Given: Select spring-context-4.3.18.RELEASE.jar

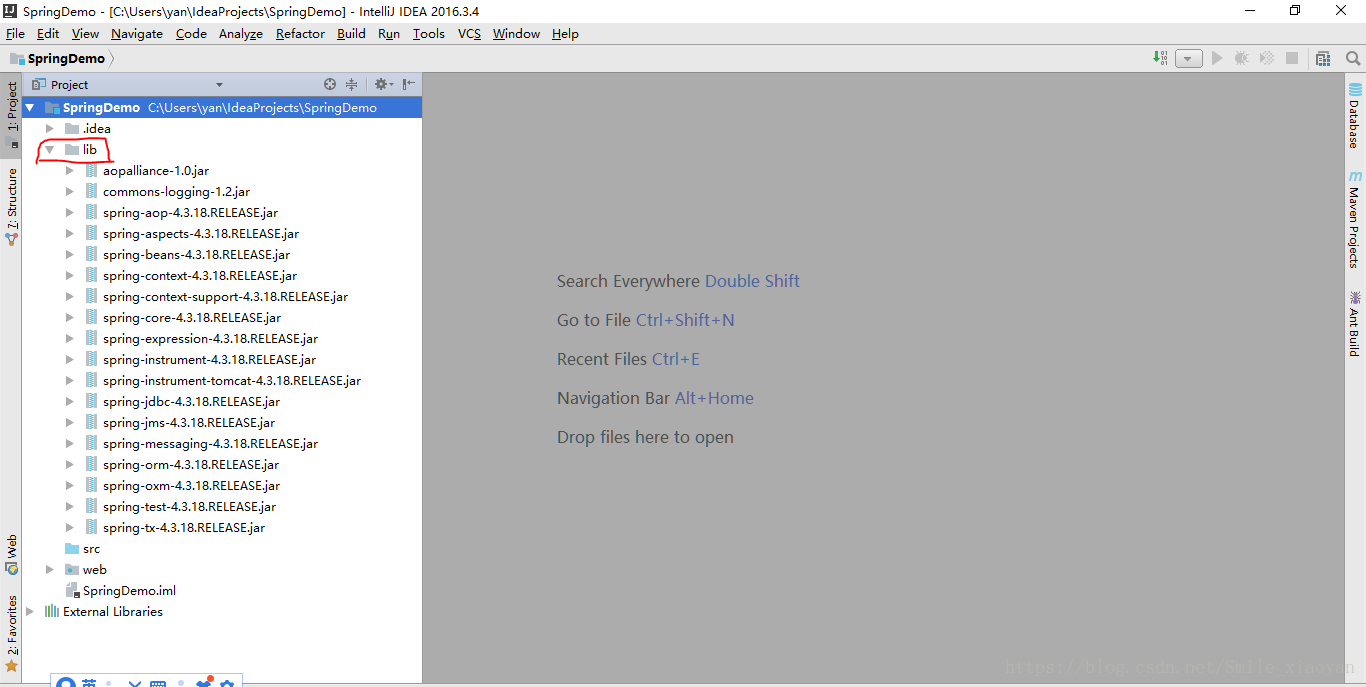Looking at the screenshot, I should pos(199,275).
